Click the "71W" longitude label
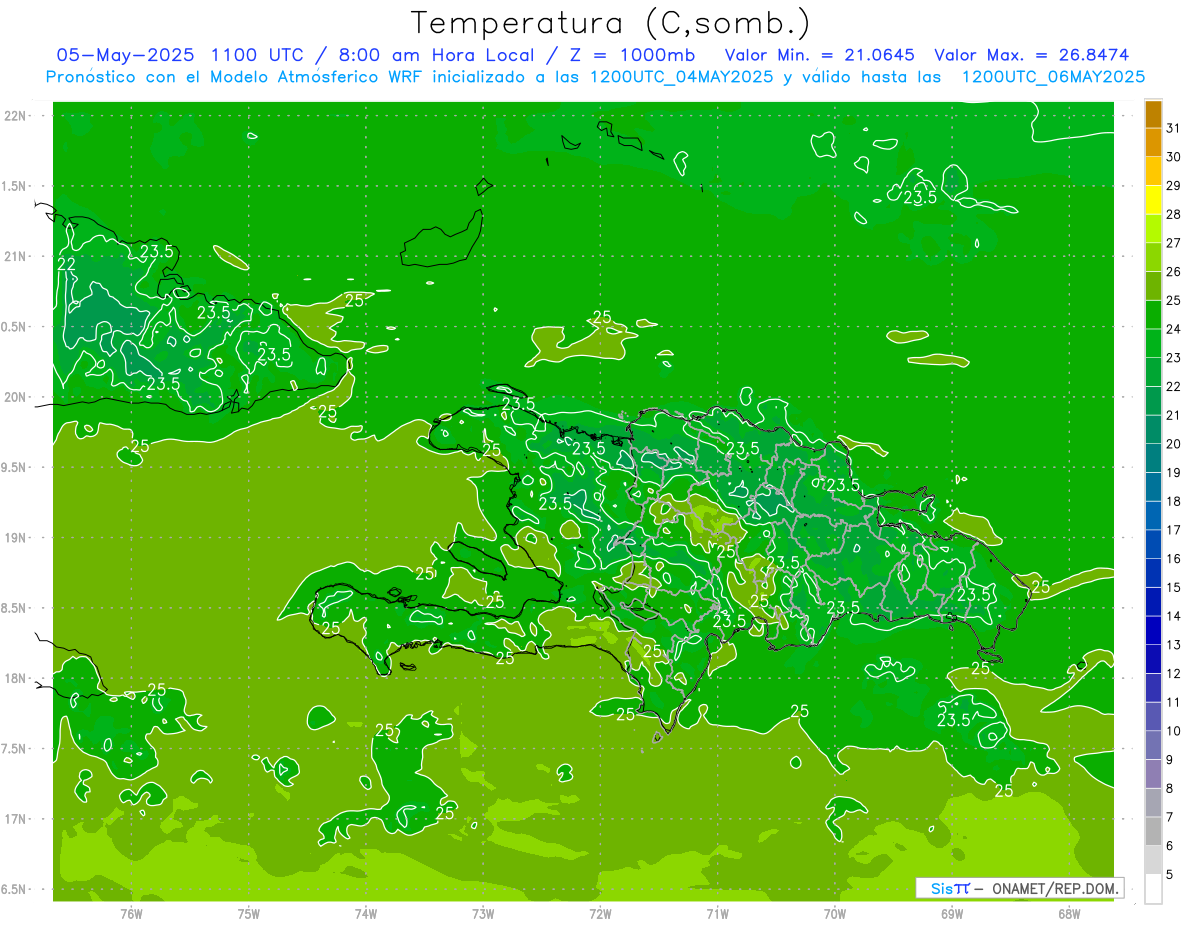This screenshot has height=927, width=1200. coord(717,913)
